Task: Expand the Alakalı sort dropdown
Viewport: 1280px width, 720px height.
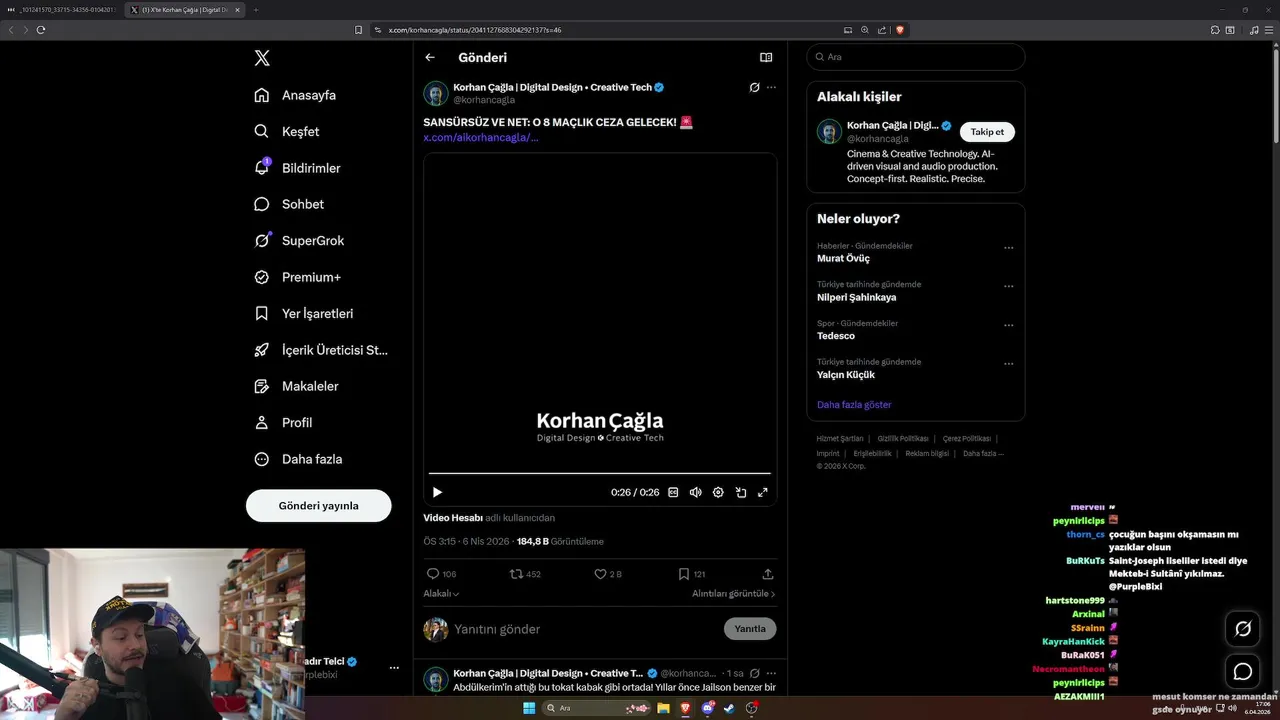Action: [441, 593]
